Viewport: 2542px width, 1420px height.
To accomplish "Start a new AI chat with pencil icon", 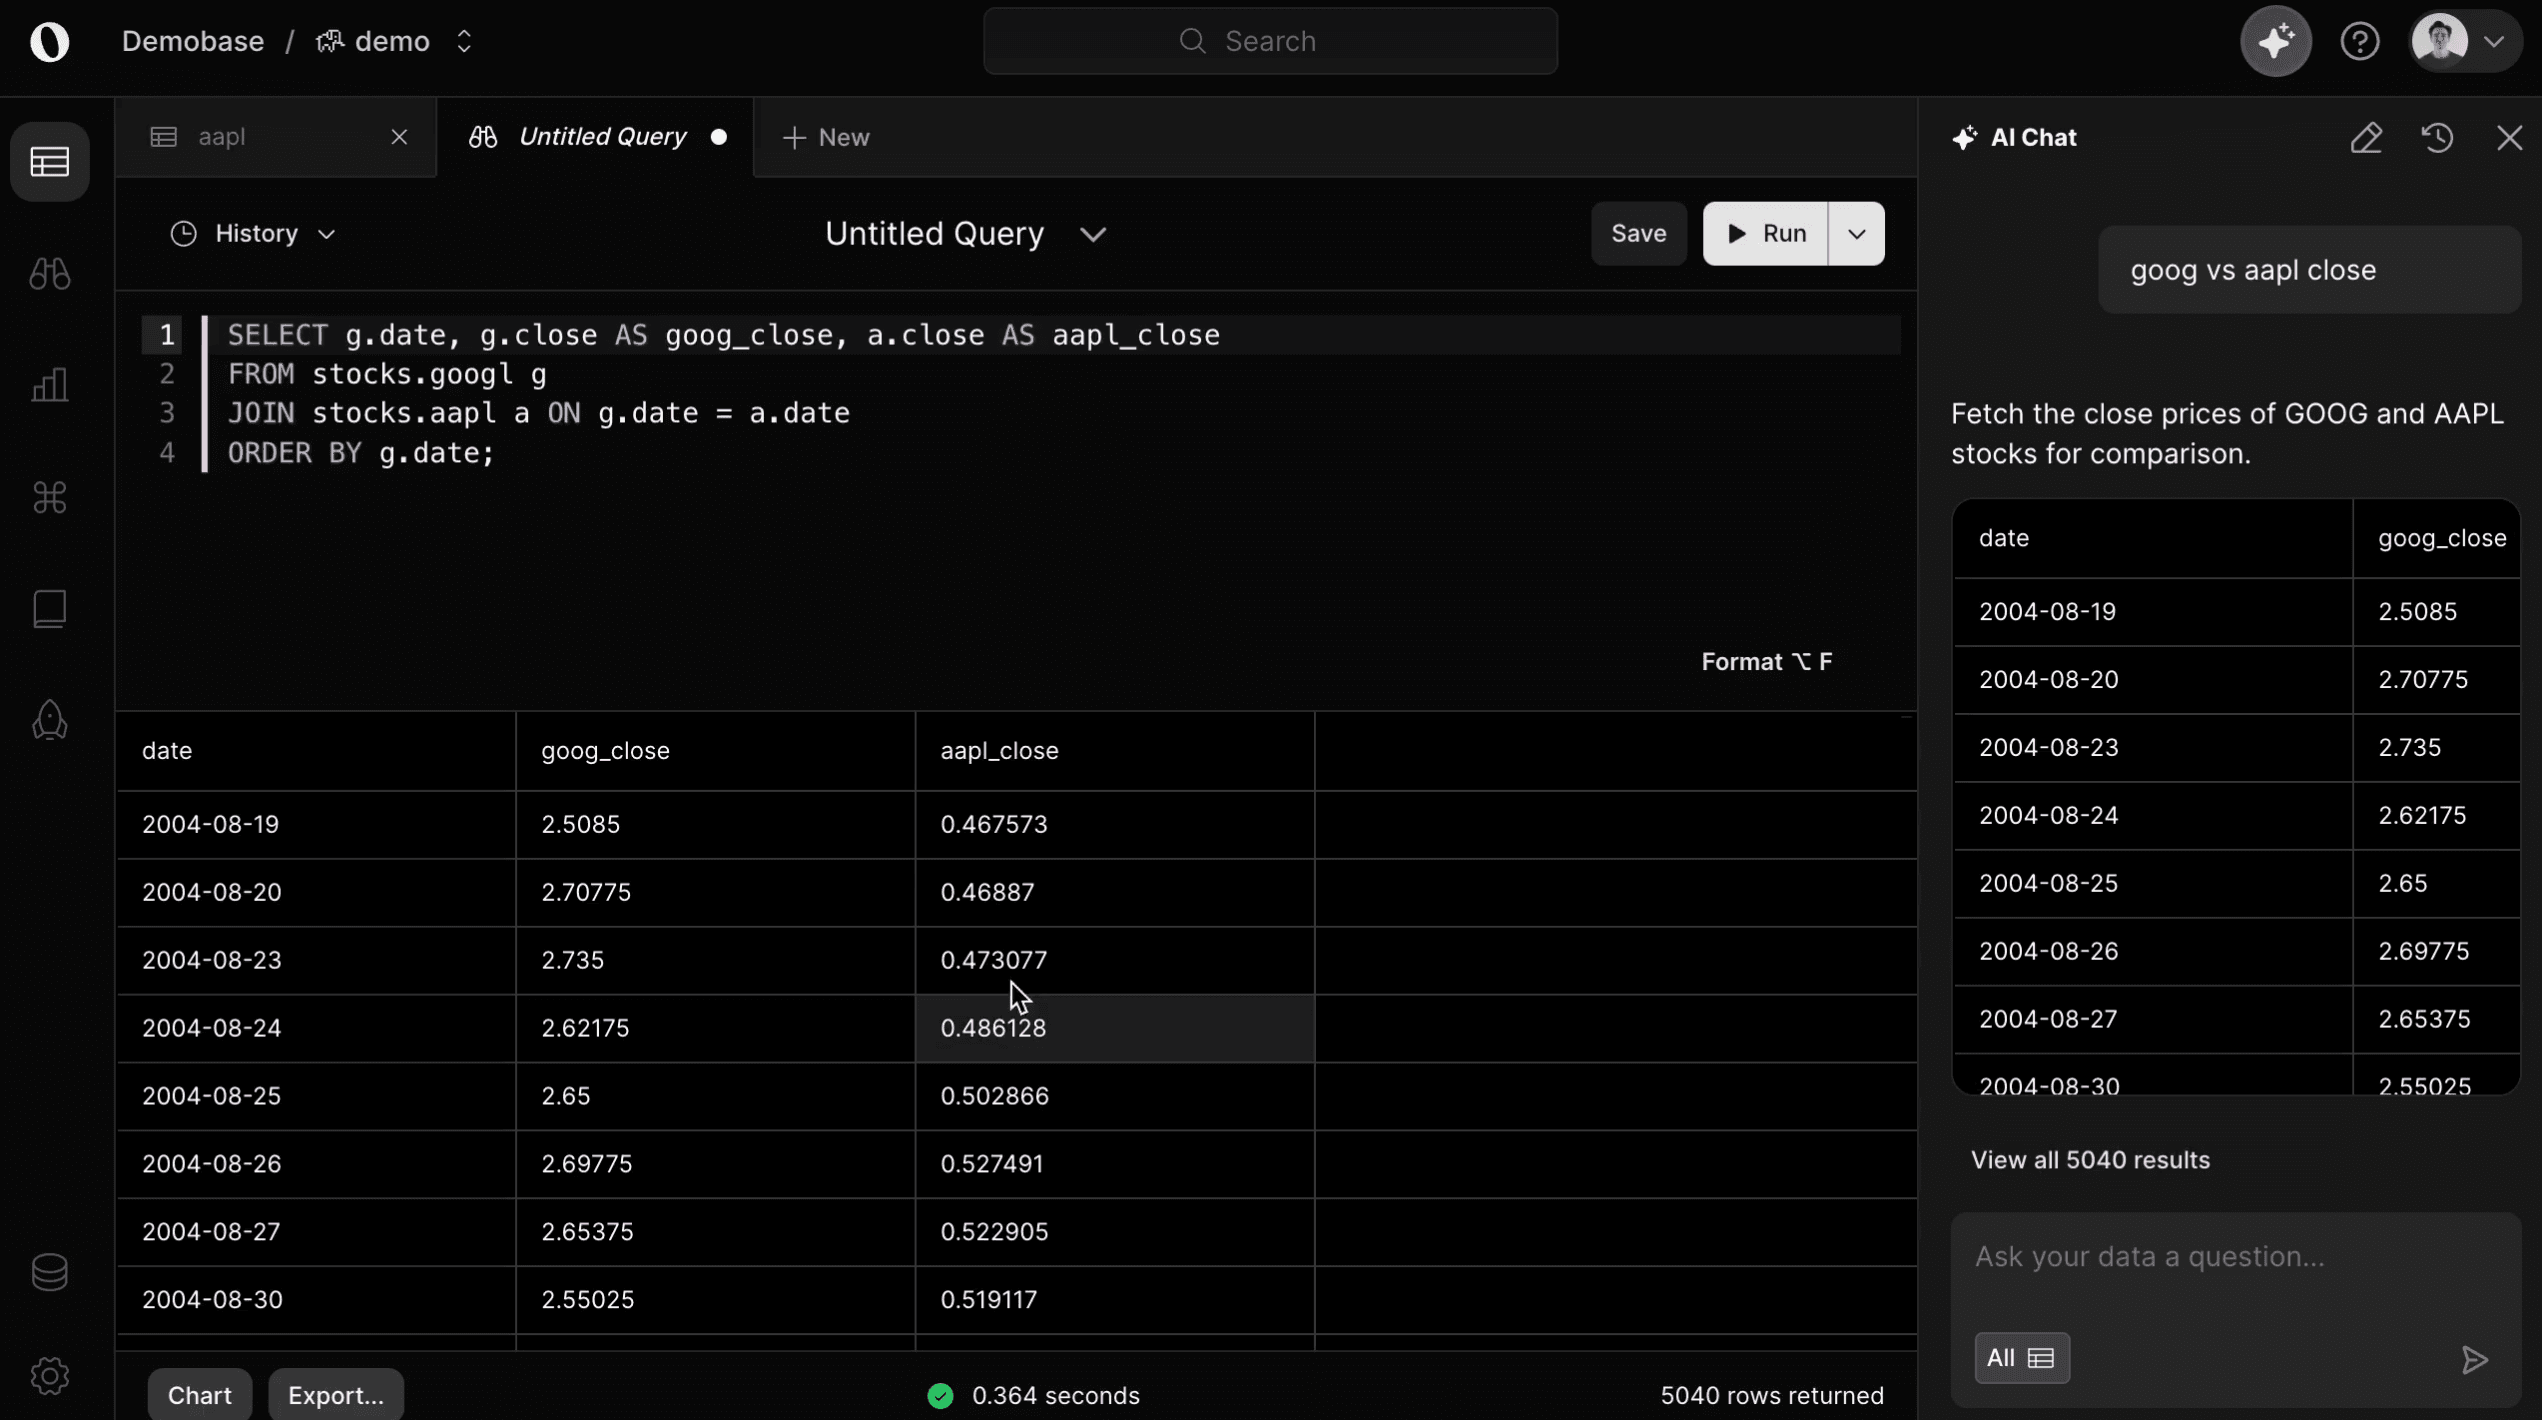I will pyautogui.click(x=2366, y=137).
